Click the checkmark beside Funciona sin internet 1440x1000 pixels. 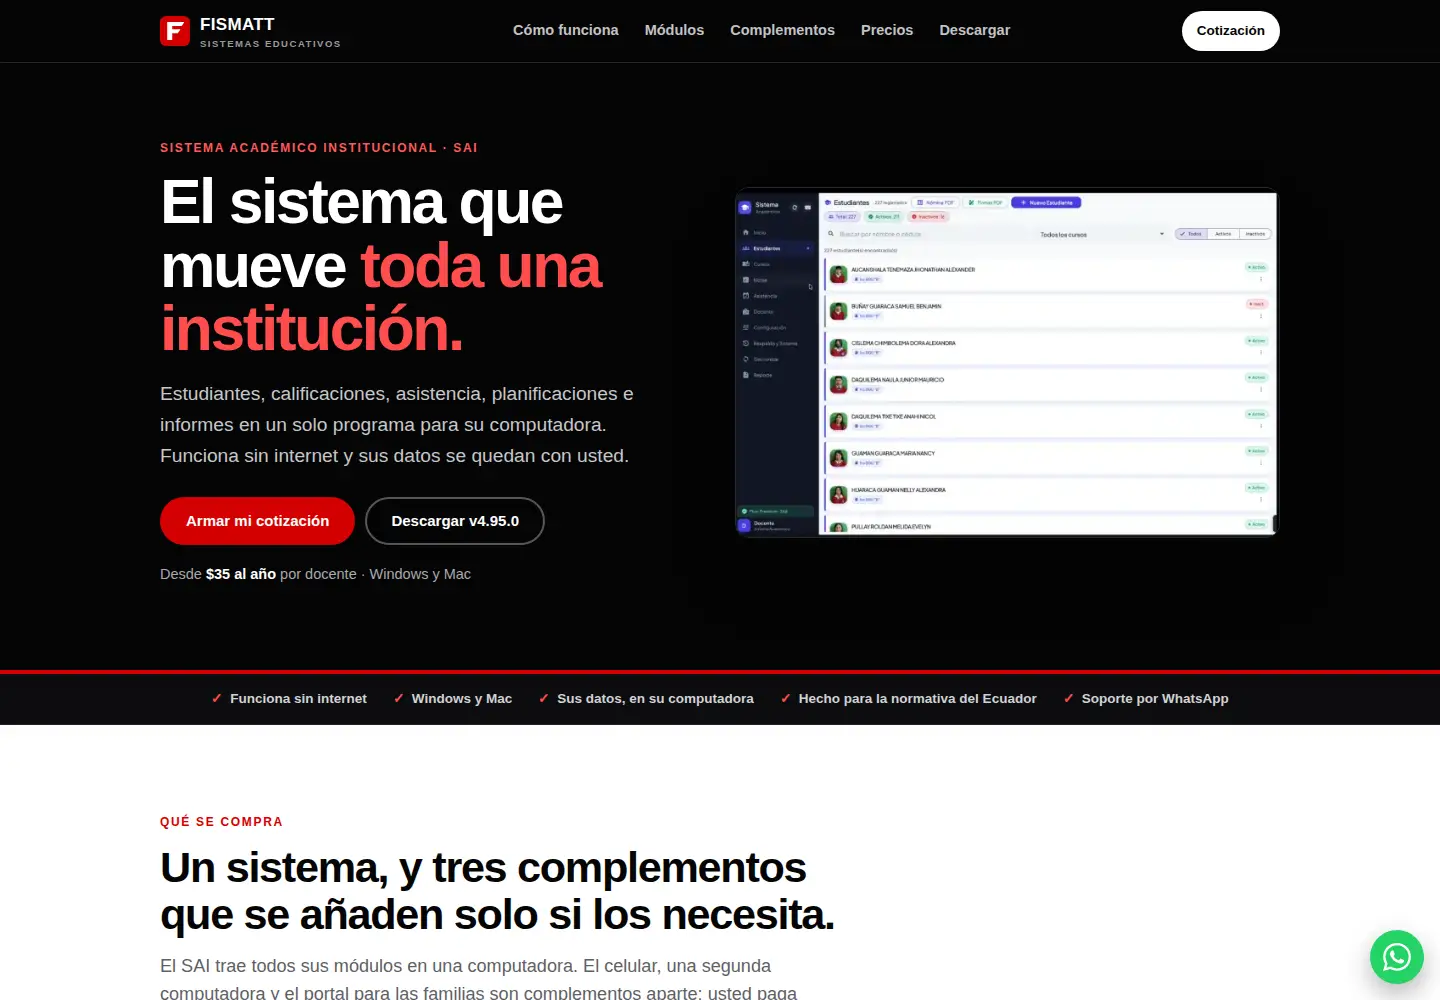[216, 698]
